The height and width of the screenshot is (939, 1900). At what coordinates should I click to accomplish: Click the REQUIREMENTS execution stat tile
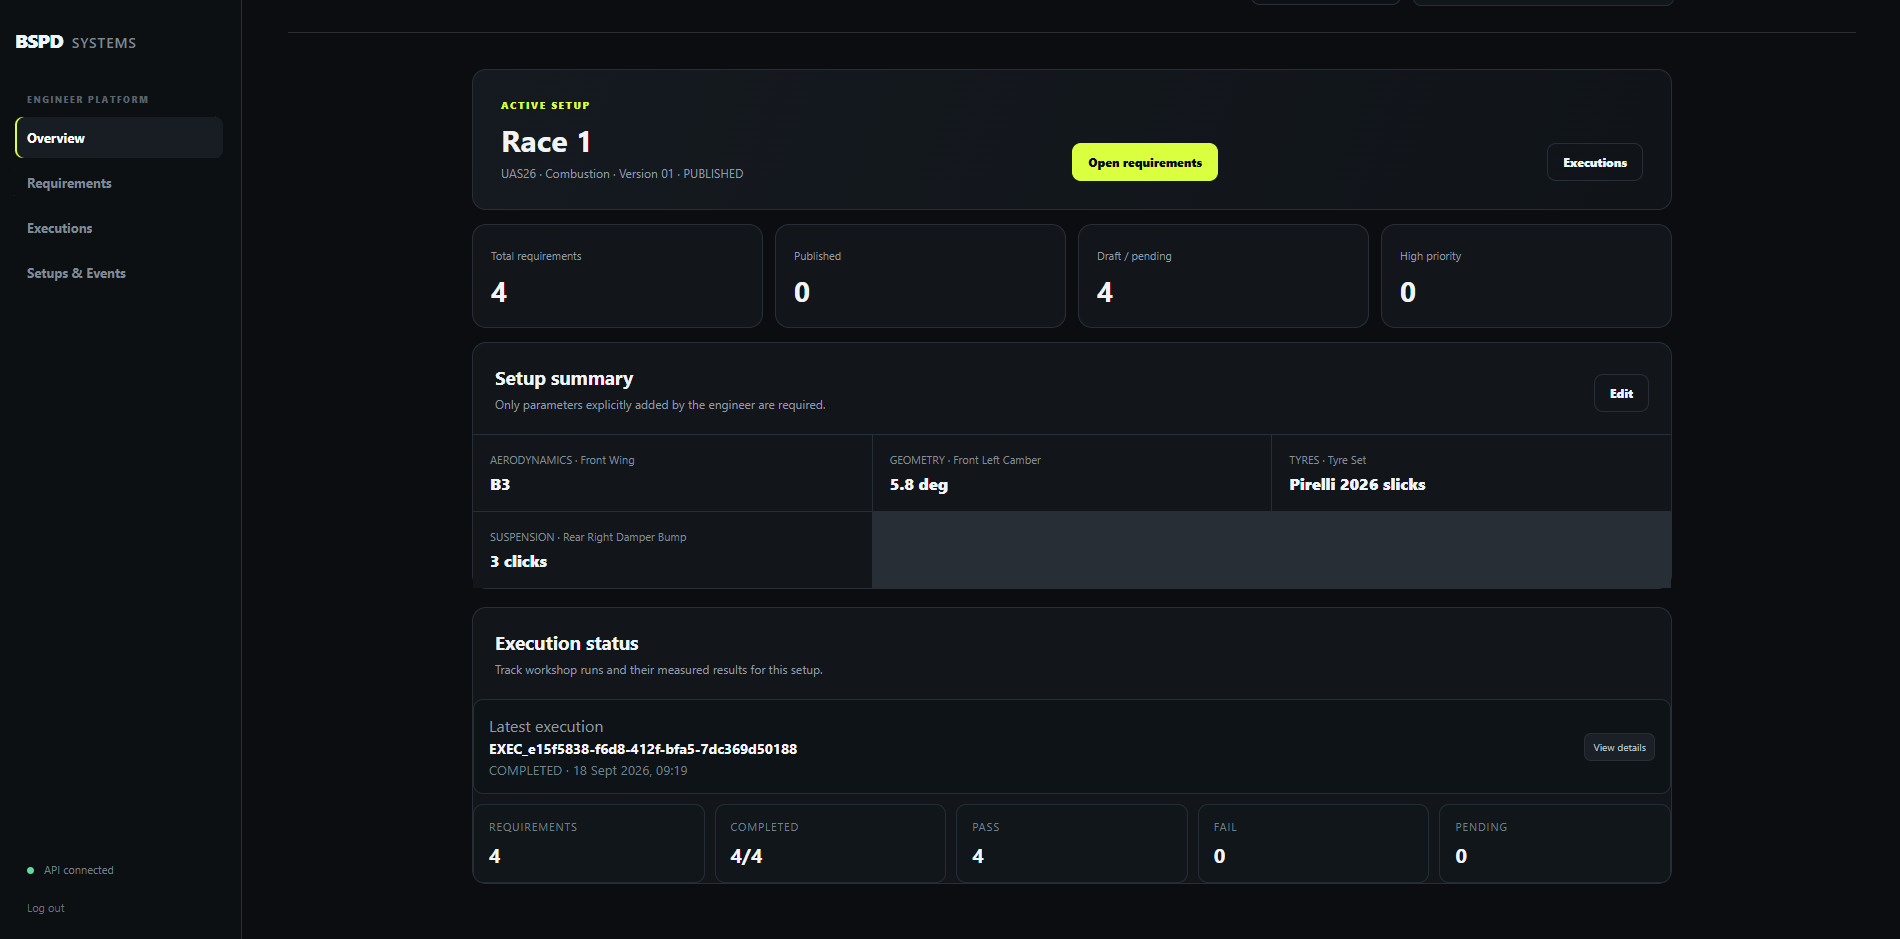point(589,843)
